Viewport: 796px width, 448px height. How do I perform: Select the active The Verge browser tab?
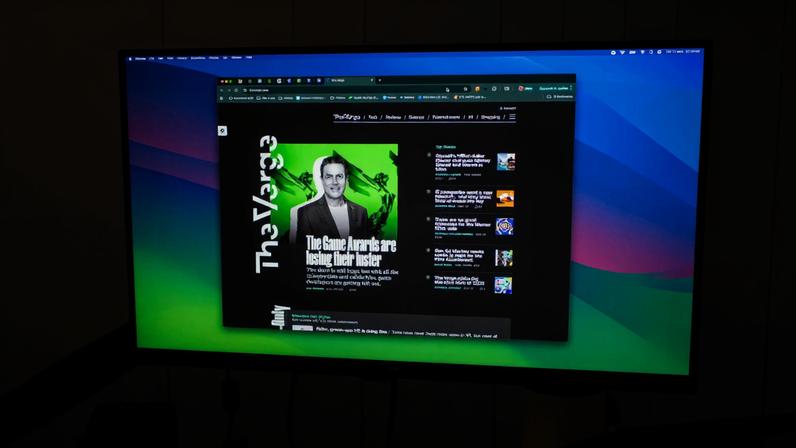(349, 80)
